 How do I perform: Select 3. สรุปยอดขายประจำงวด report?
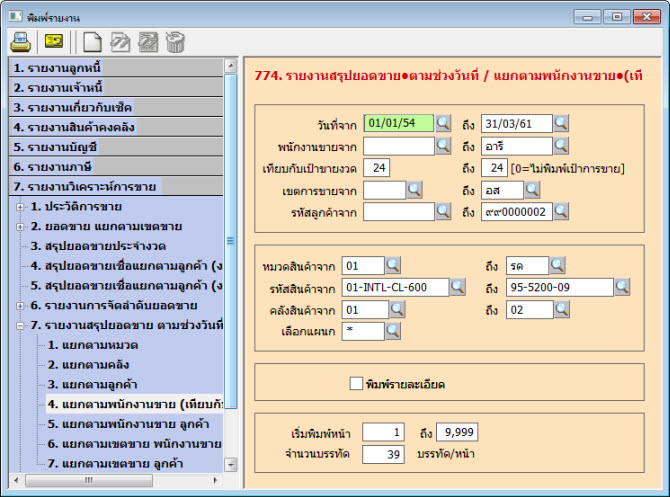pyautogui.click(x=98, y=246)
